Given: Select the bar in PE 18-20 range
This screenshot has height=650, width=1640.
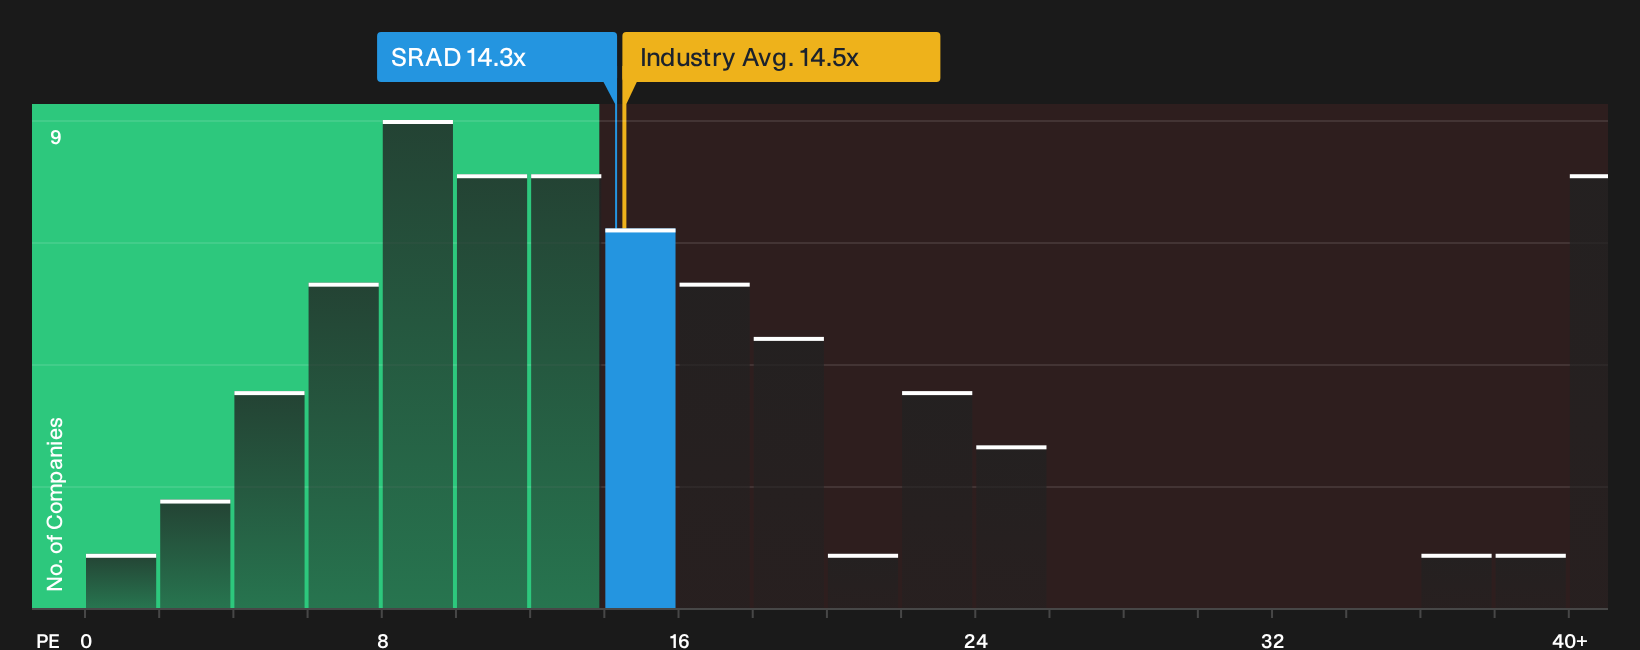Looking at the screenshot, I should tap(789, 473).
